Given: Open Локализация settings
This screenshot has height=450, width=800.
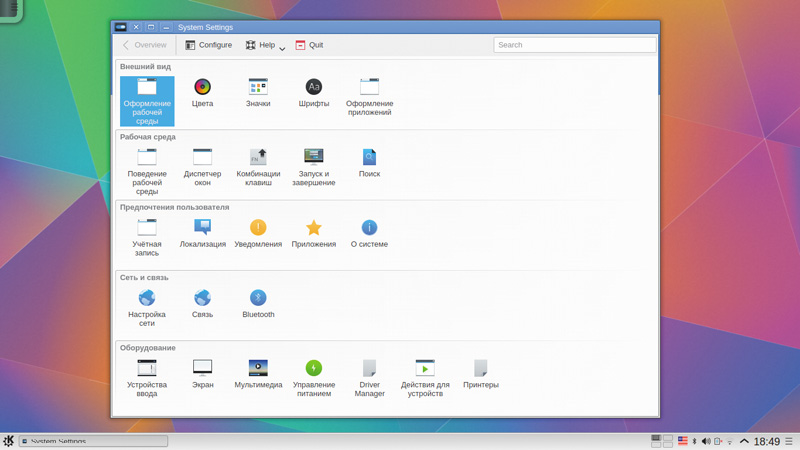Looking at the screenshot, I should [x=203, y=234].
